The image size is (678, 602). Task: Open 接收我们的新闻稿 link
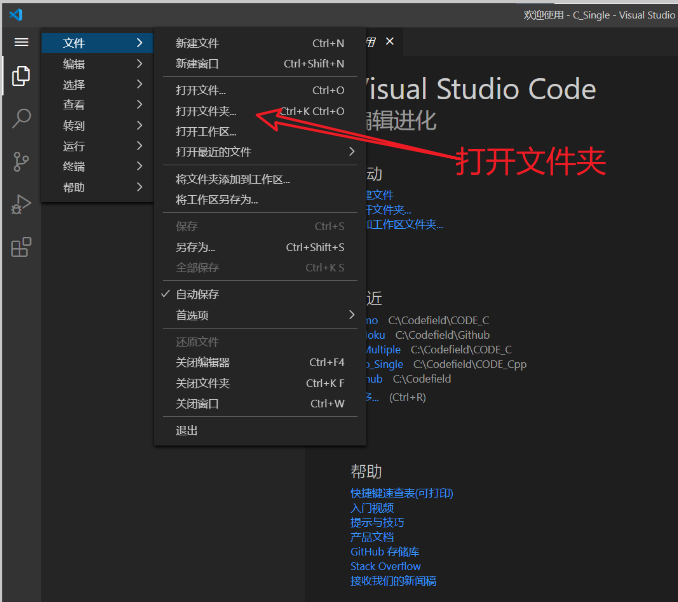point(393,581)
